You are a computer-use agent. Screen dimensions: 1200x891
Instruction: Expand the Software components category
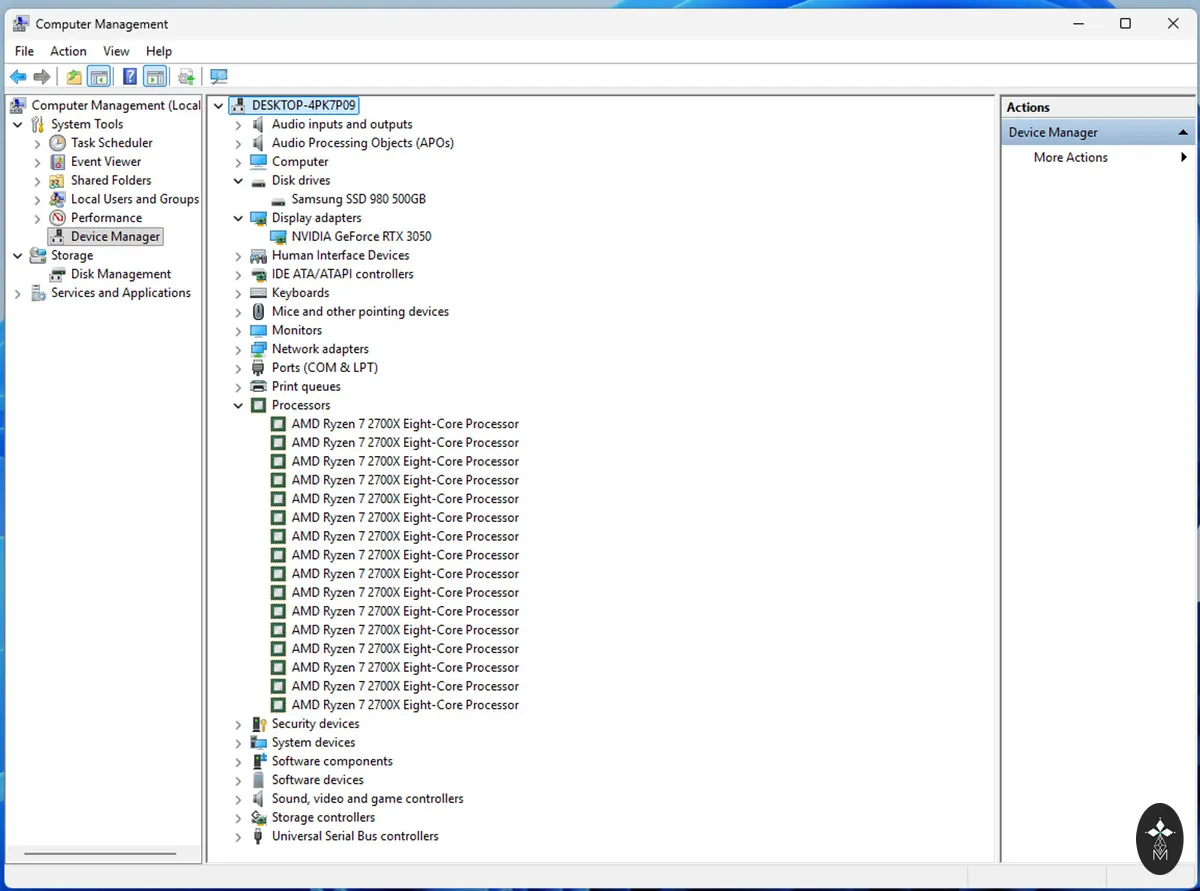238,762
